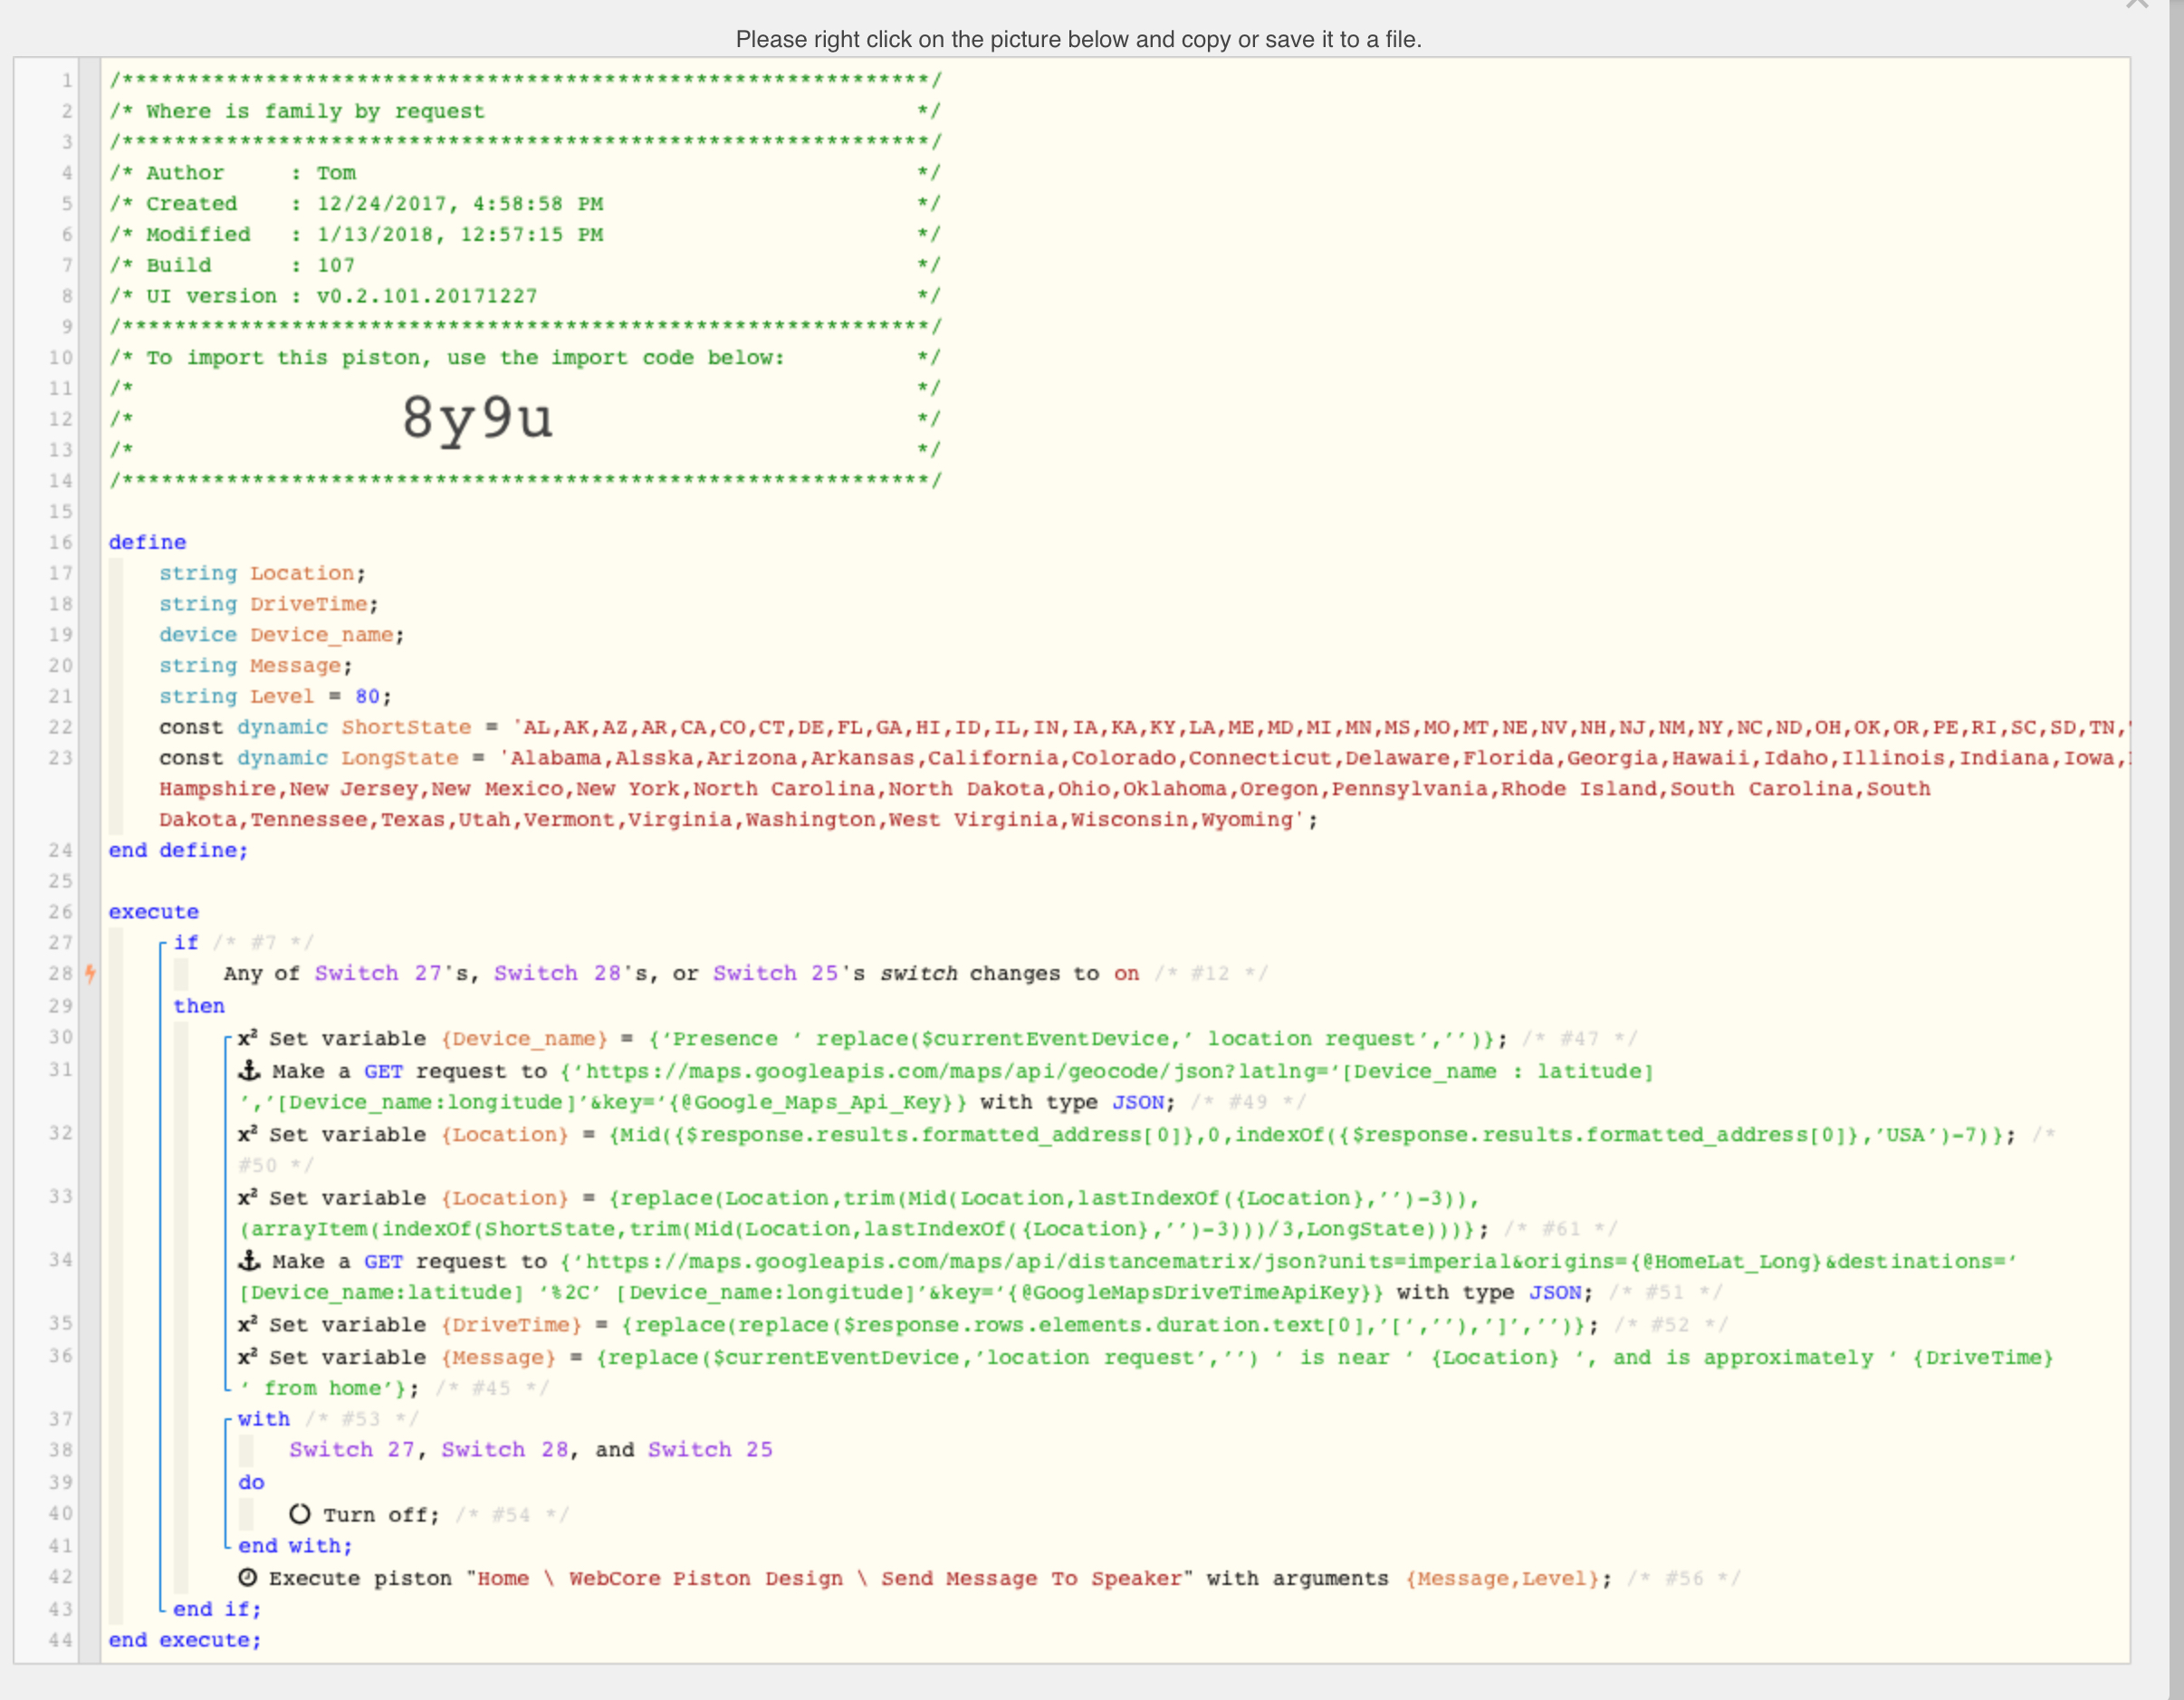Click the 'if' keyword on line 27

tap(186, 942)
